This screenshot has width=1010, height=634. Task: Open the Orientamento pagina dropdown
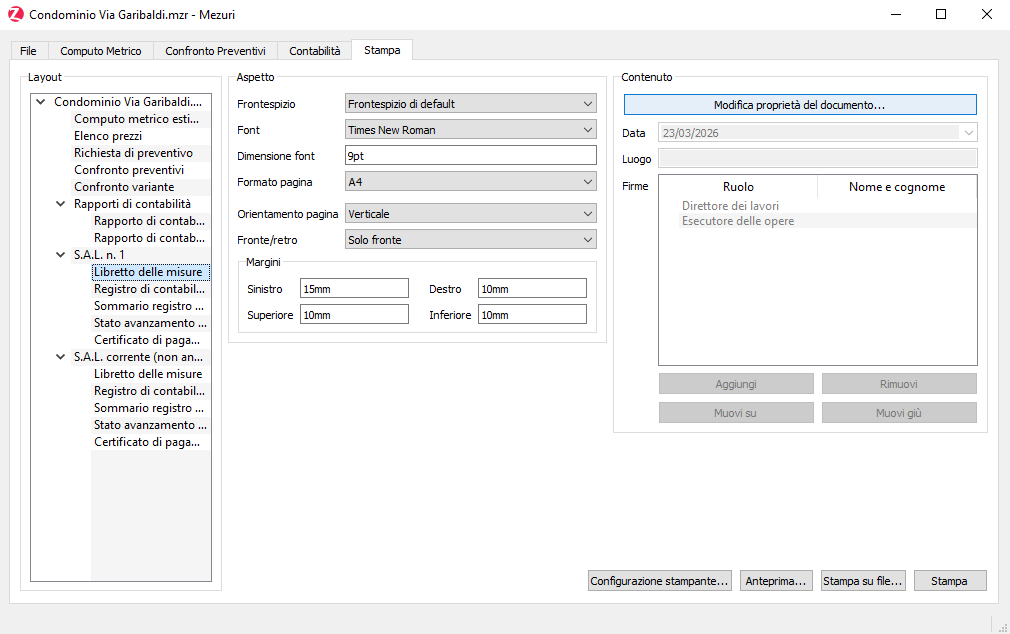[x=470, y=214]
